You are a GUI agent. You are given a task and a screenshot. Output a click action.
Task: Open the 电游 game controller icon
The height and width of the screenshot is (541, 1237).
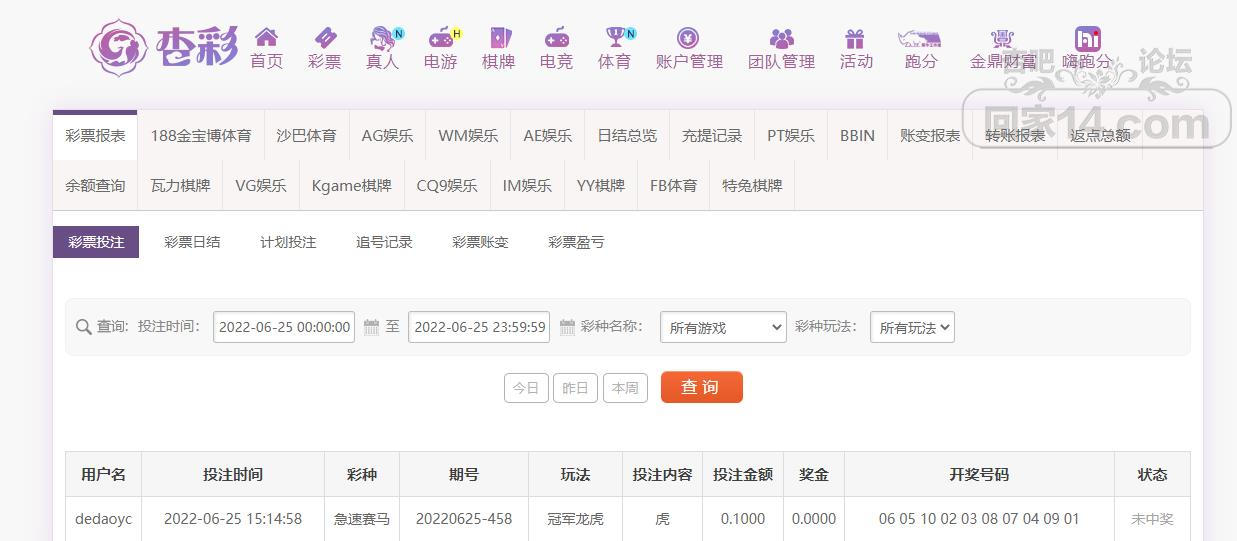440,37
